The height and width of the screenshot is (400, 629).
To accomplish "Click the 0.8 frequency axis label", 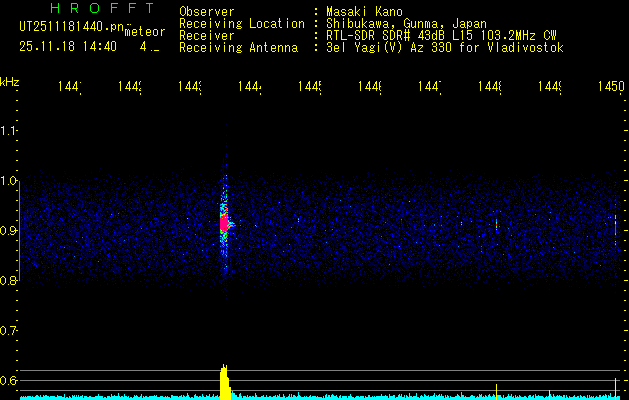I will pos(9,281).
